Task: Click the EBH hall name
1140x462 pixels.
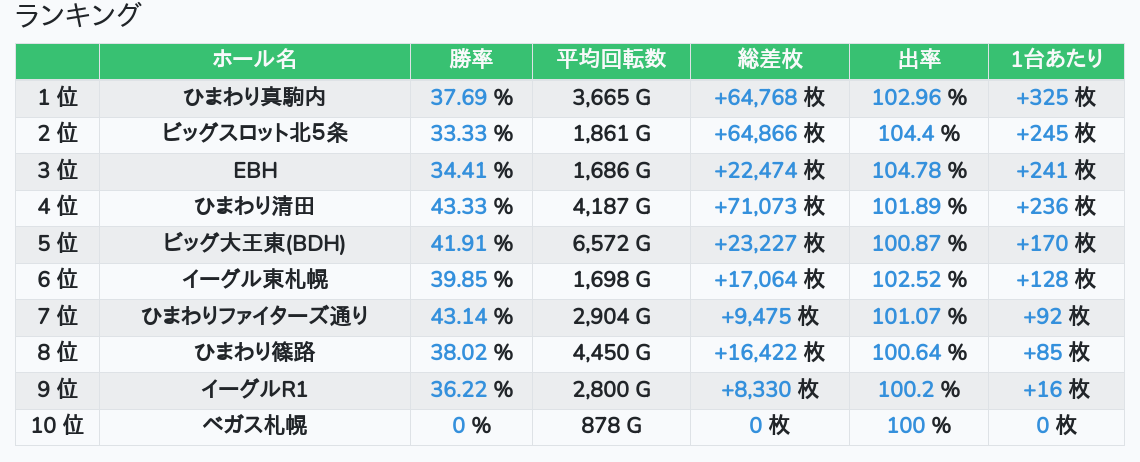Action: click(x=255, y=171)
